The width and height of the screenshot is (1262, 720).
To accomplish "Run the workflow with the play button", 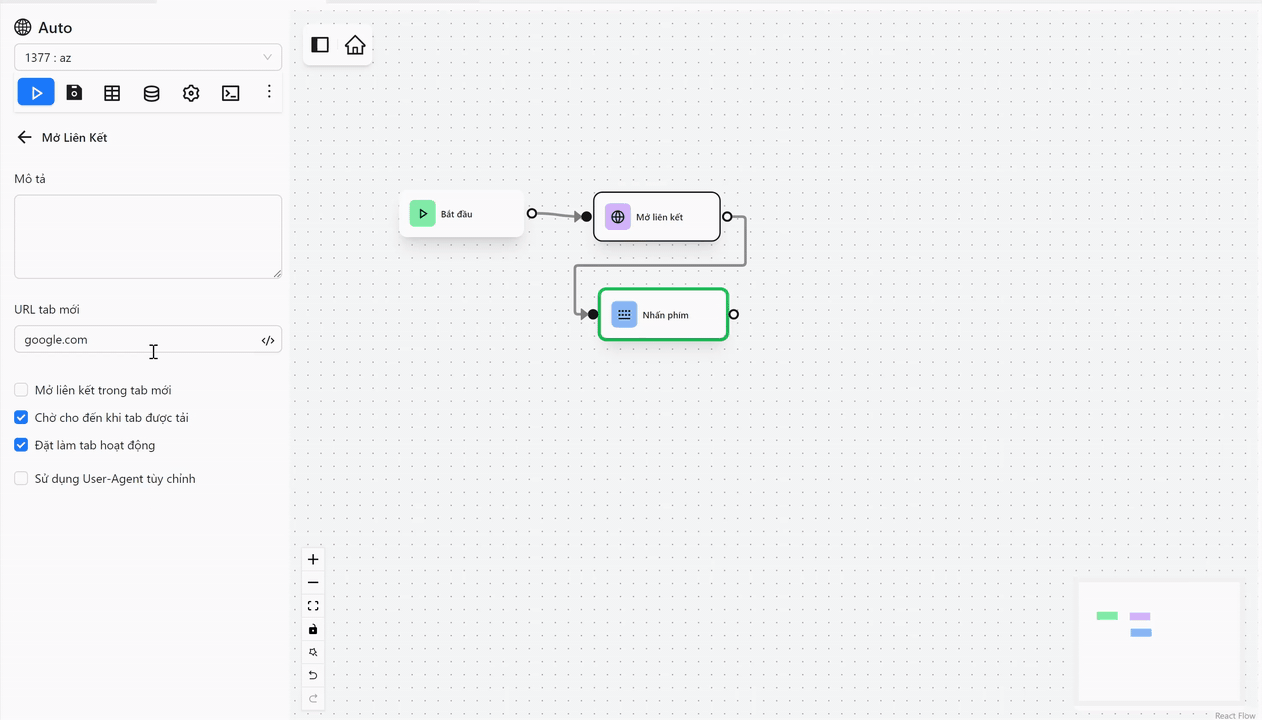I will tap(36, 92).
